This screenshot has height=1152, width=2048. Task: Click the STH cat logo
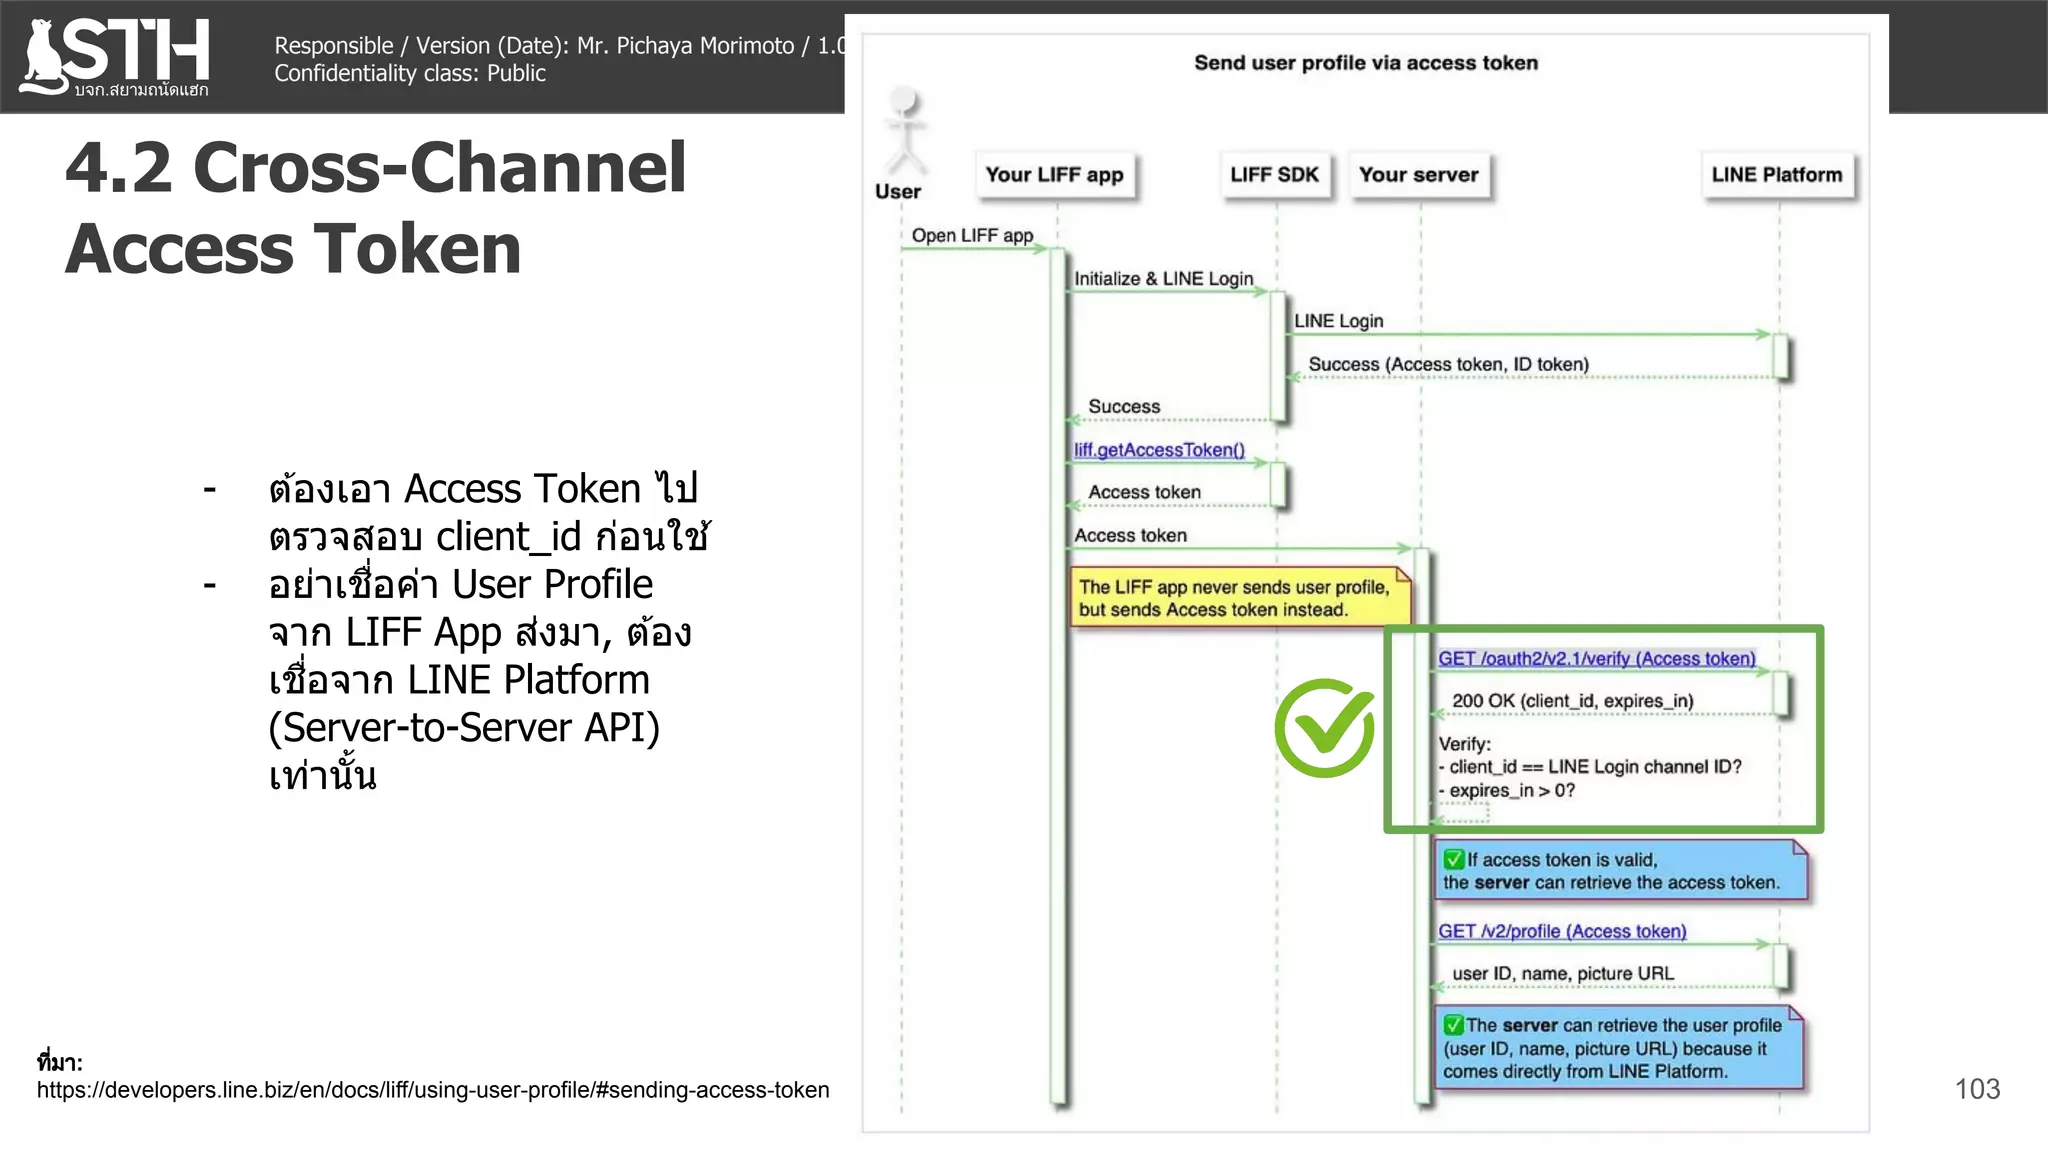click(x=115, y=56)
